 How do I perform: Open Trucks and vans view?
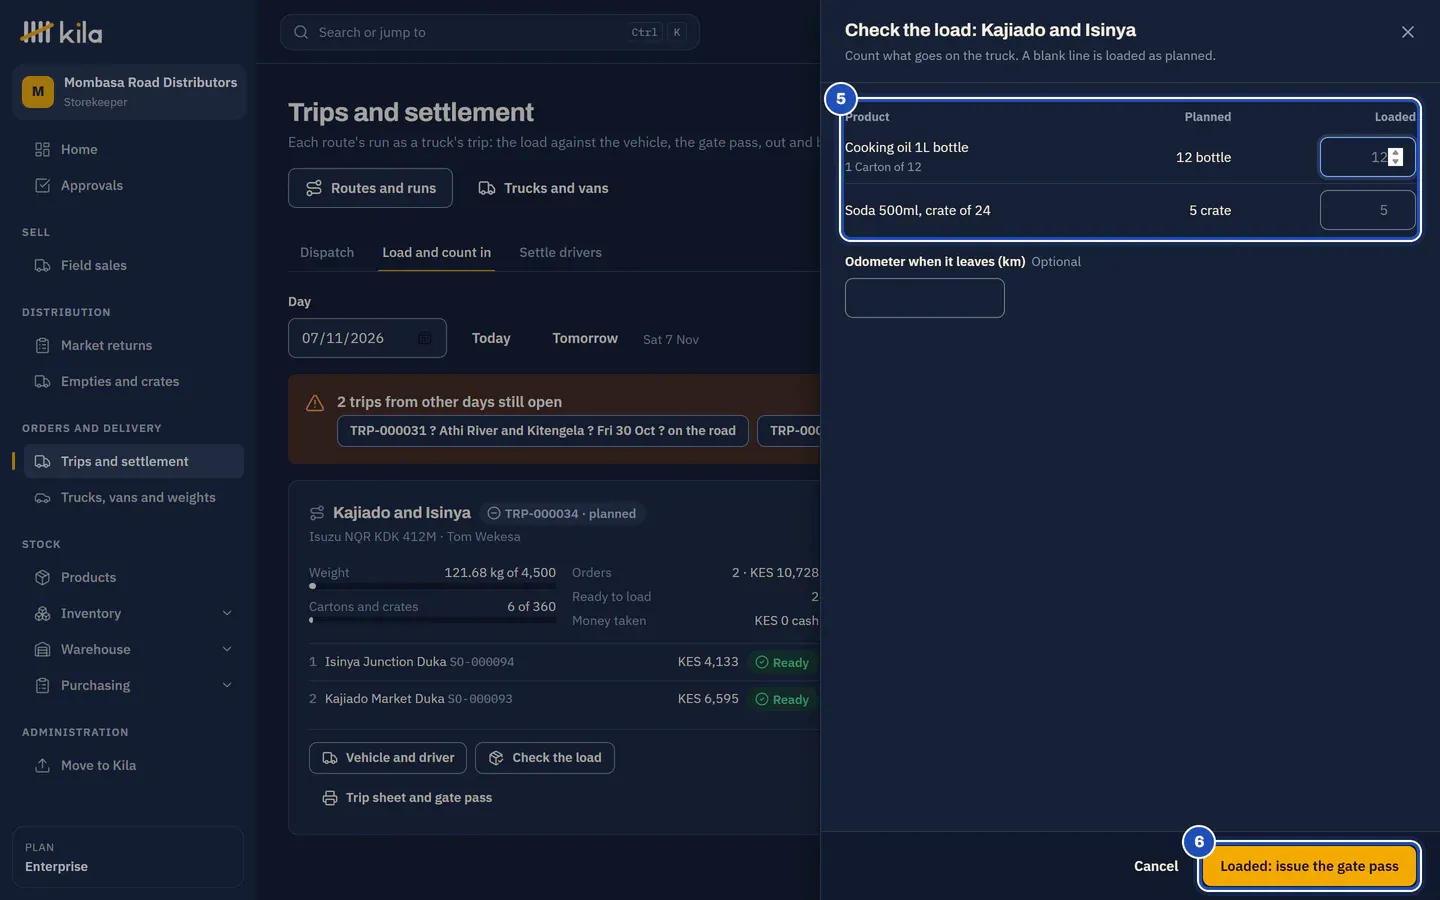point(543,188)
